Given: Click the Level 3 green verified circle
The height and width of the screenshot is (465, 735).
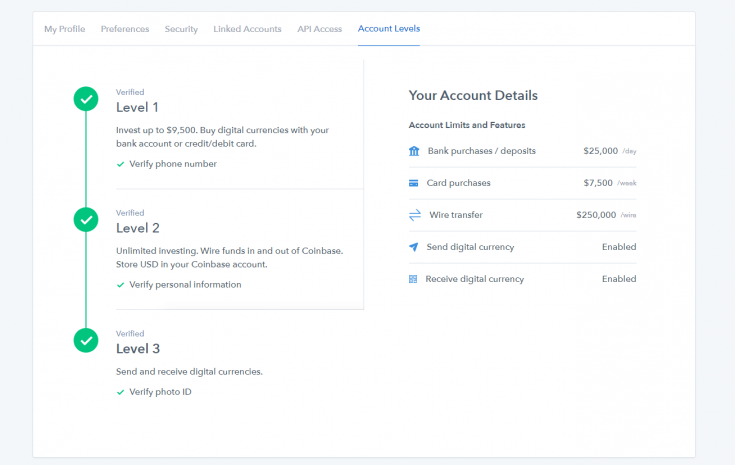Looking at the screenshot, I should (x=86, y=340).
